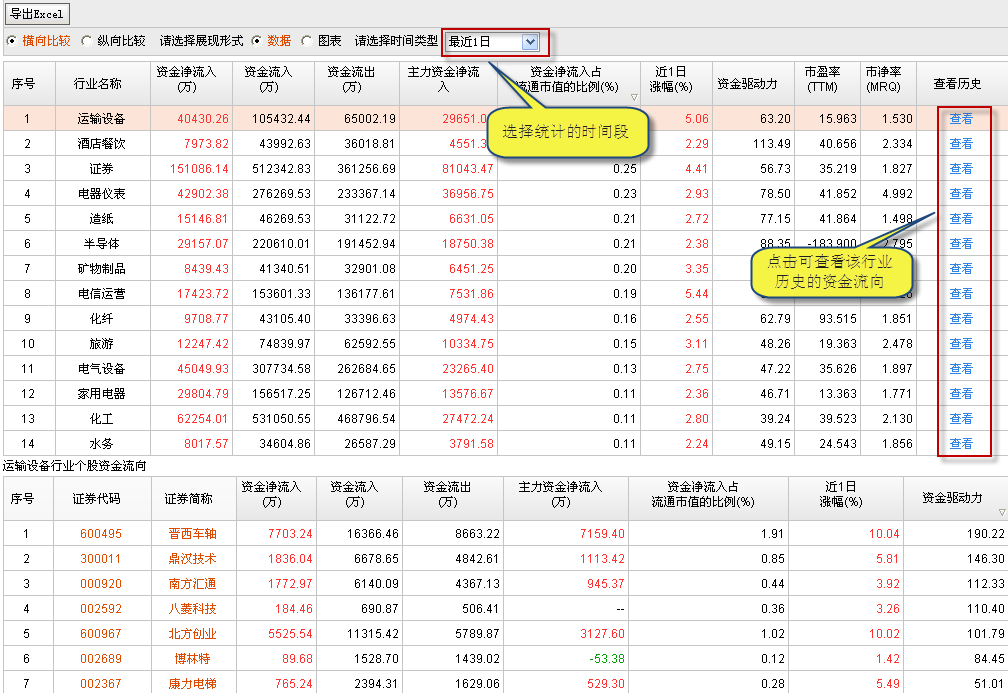Click the 导出Excel button
Screen dimensions: 1008x693
point(36,14)
